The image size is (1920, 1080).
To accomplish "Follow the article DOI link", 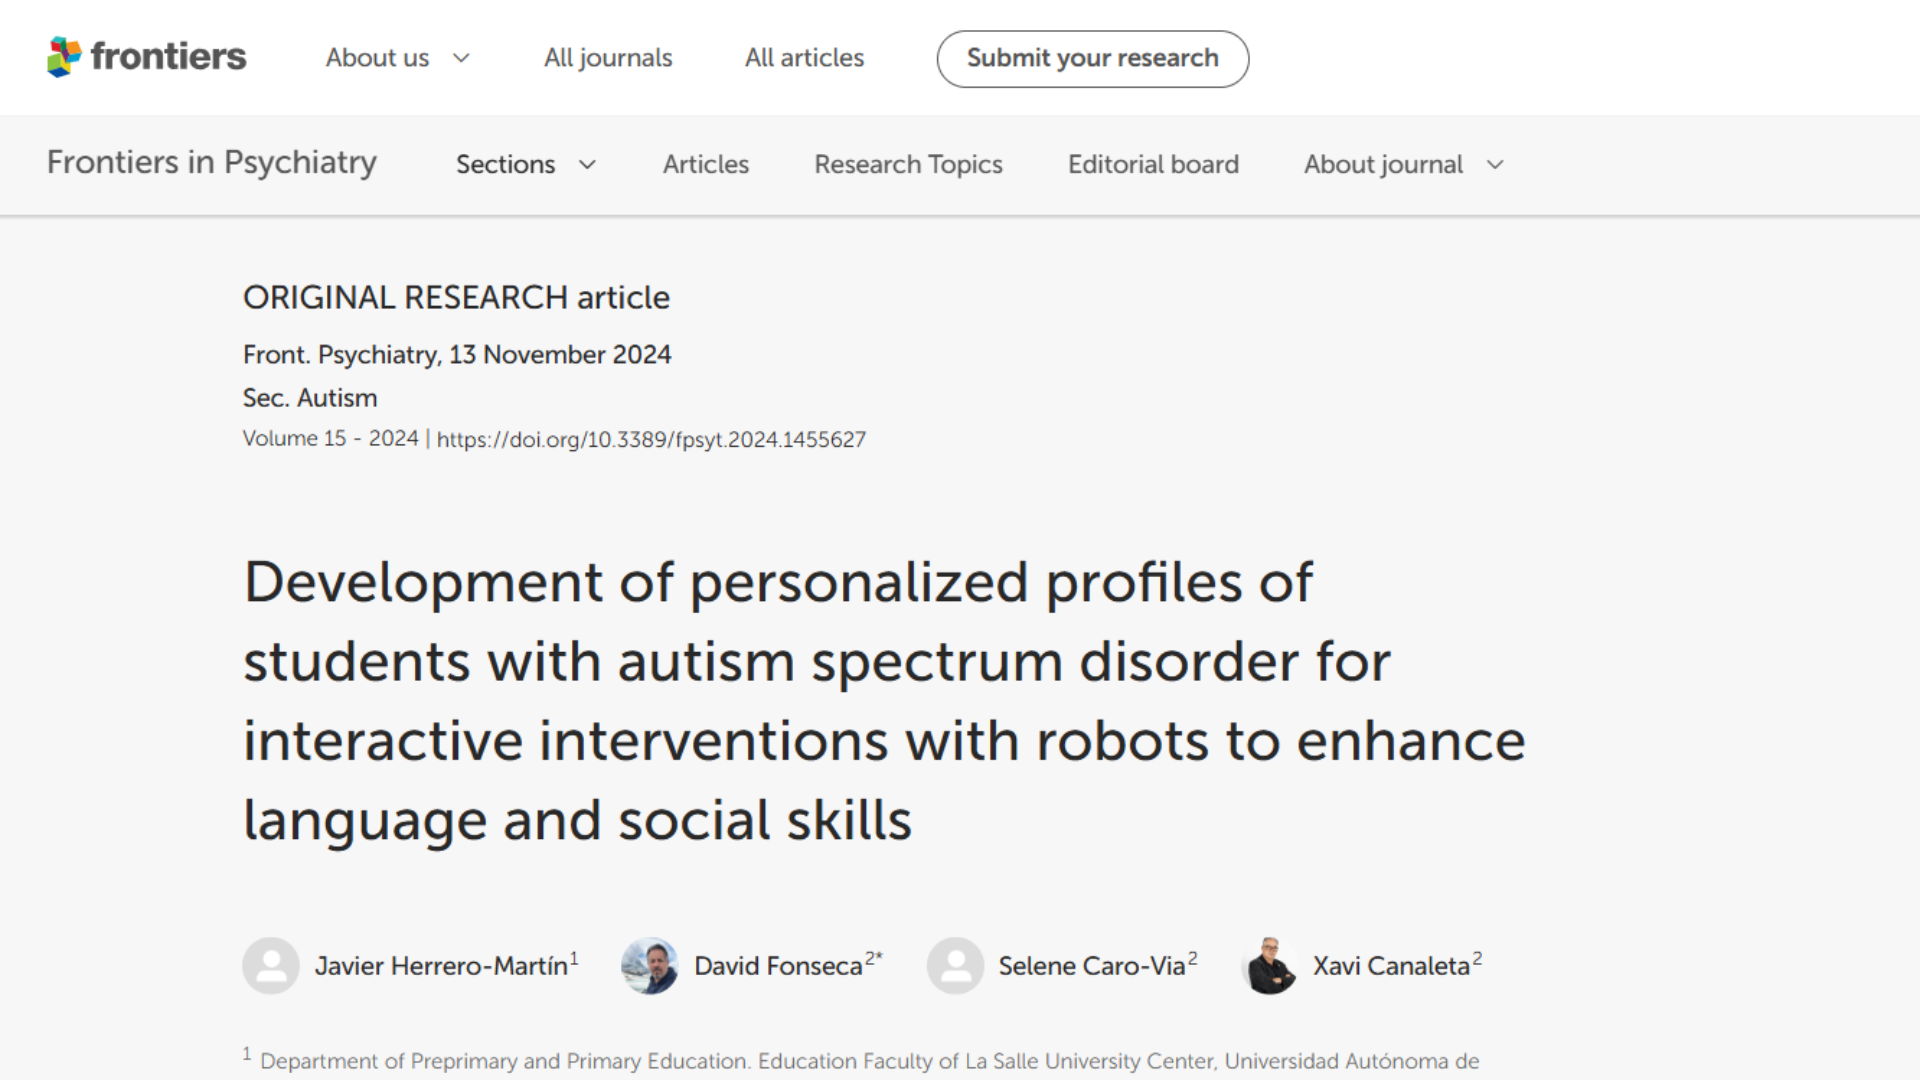I will 651,440.
